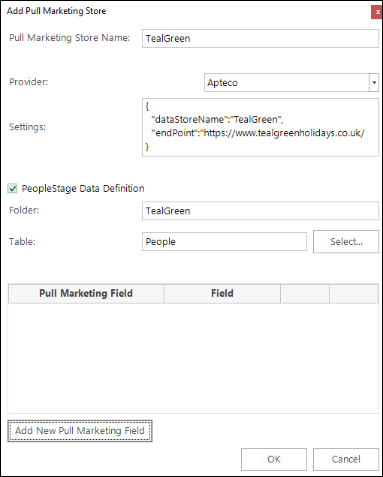Click the Field column header

[222, 293]
